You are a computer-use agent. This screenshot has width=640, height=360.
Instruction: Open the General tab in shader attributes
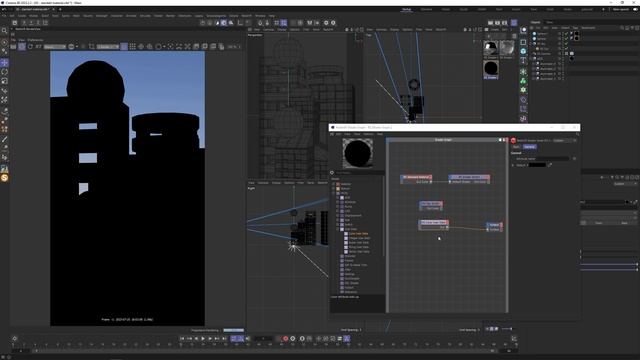coord(529,147)
